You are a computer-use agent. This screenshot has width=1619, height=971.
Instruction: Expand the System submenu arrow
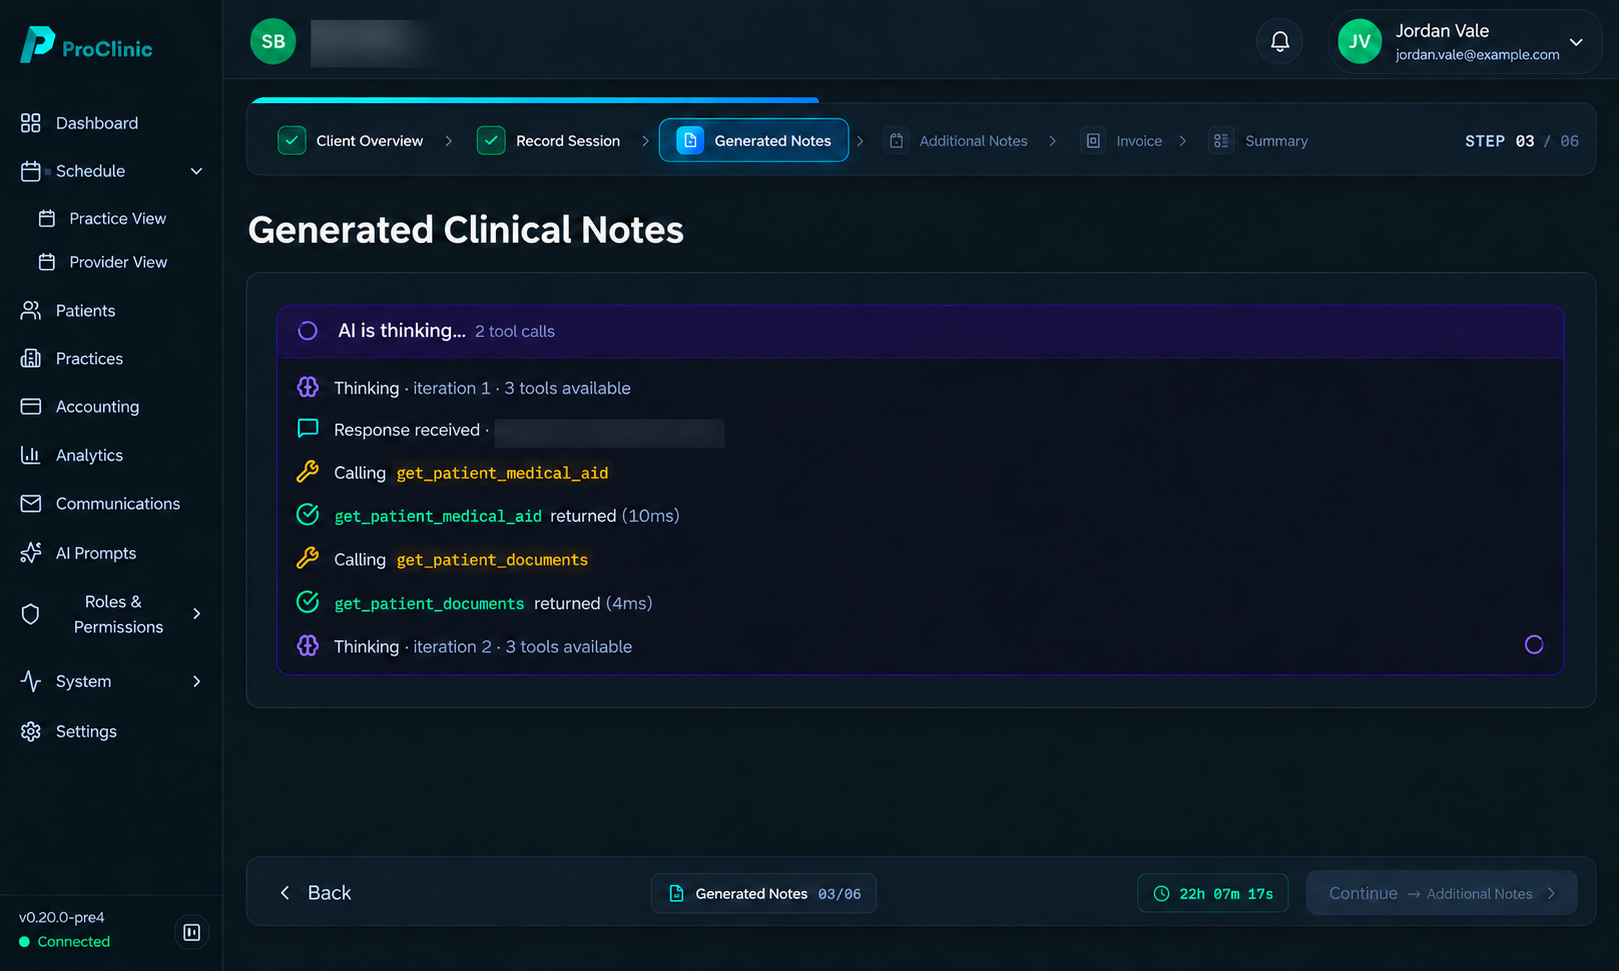coord(196,682)
